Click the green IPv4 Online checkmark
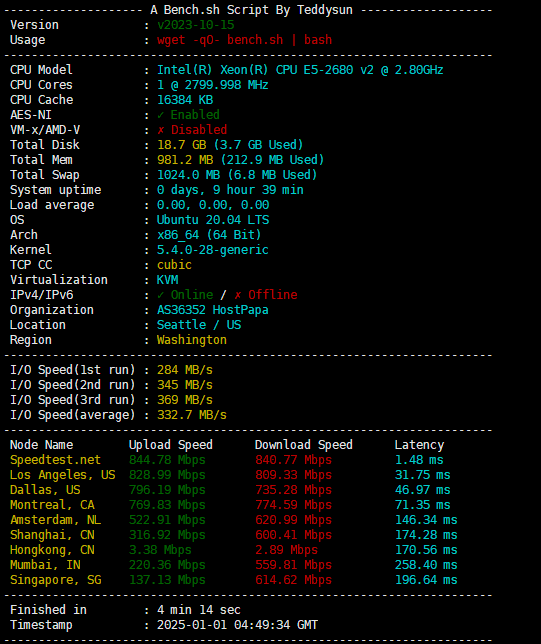The width and height of the screenshot is (541, 644). 161,295
